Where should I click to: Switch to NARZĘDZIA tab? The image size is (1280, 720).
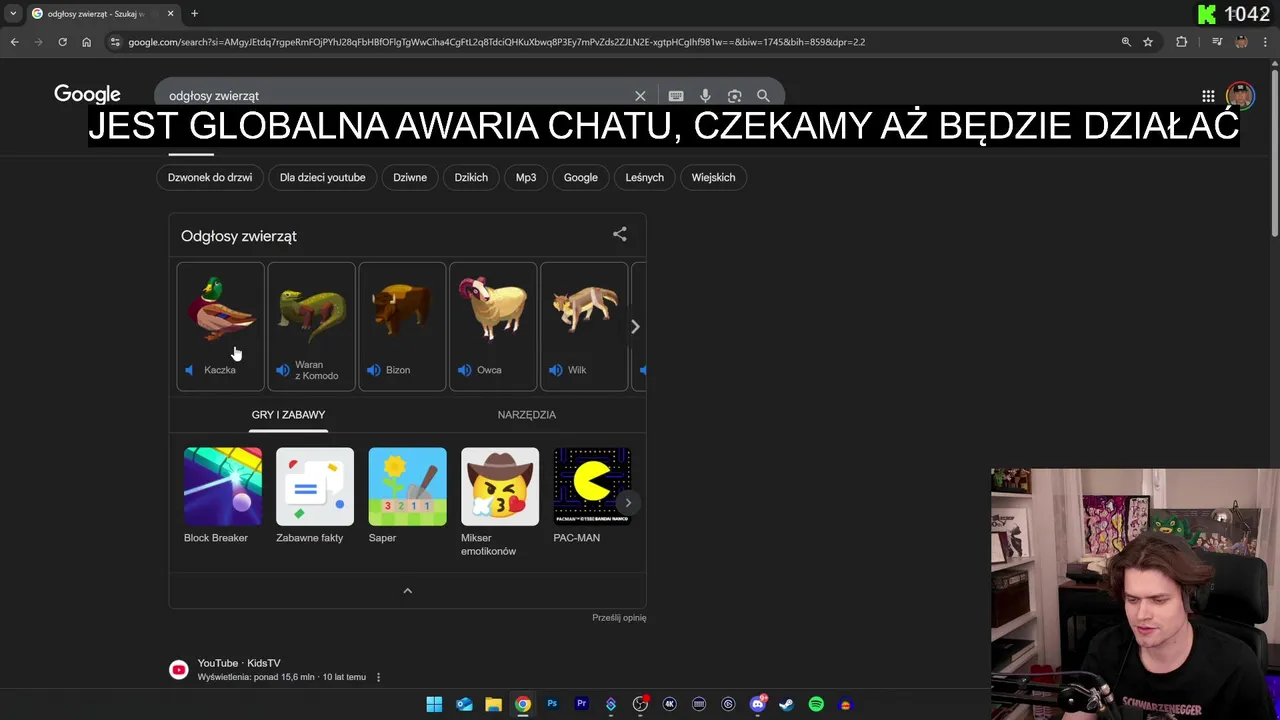pyautogui.click(x=527, y=414)
